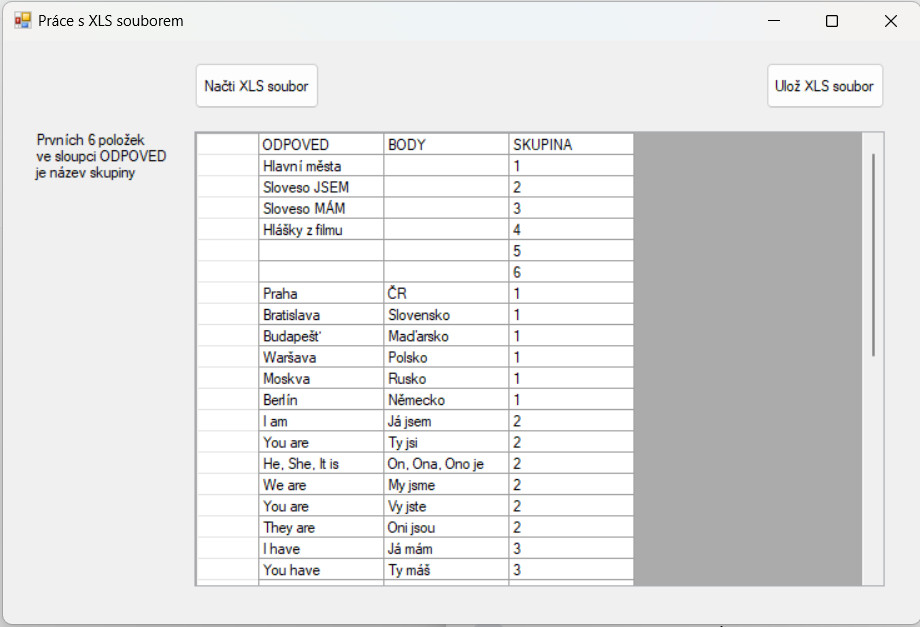Screen dimensions: 920x627
Task: Click the 'Budapešť' cell
Action: [321, 335]
